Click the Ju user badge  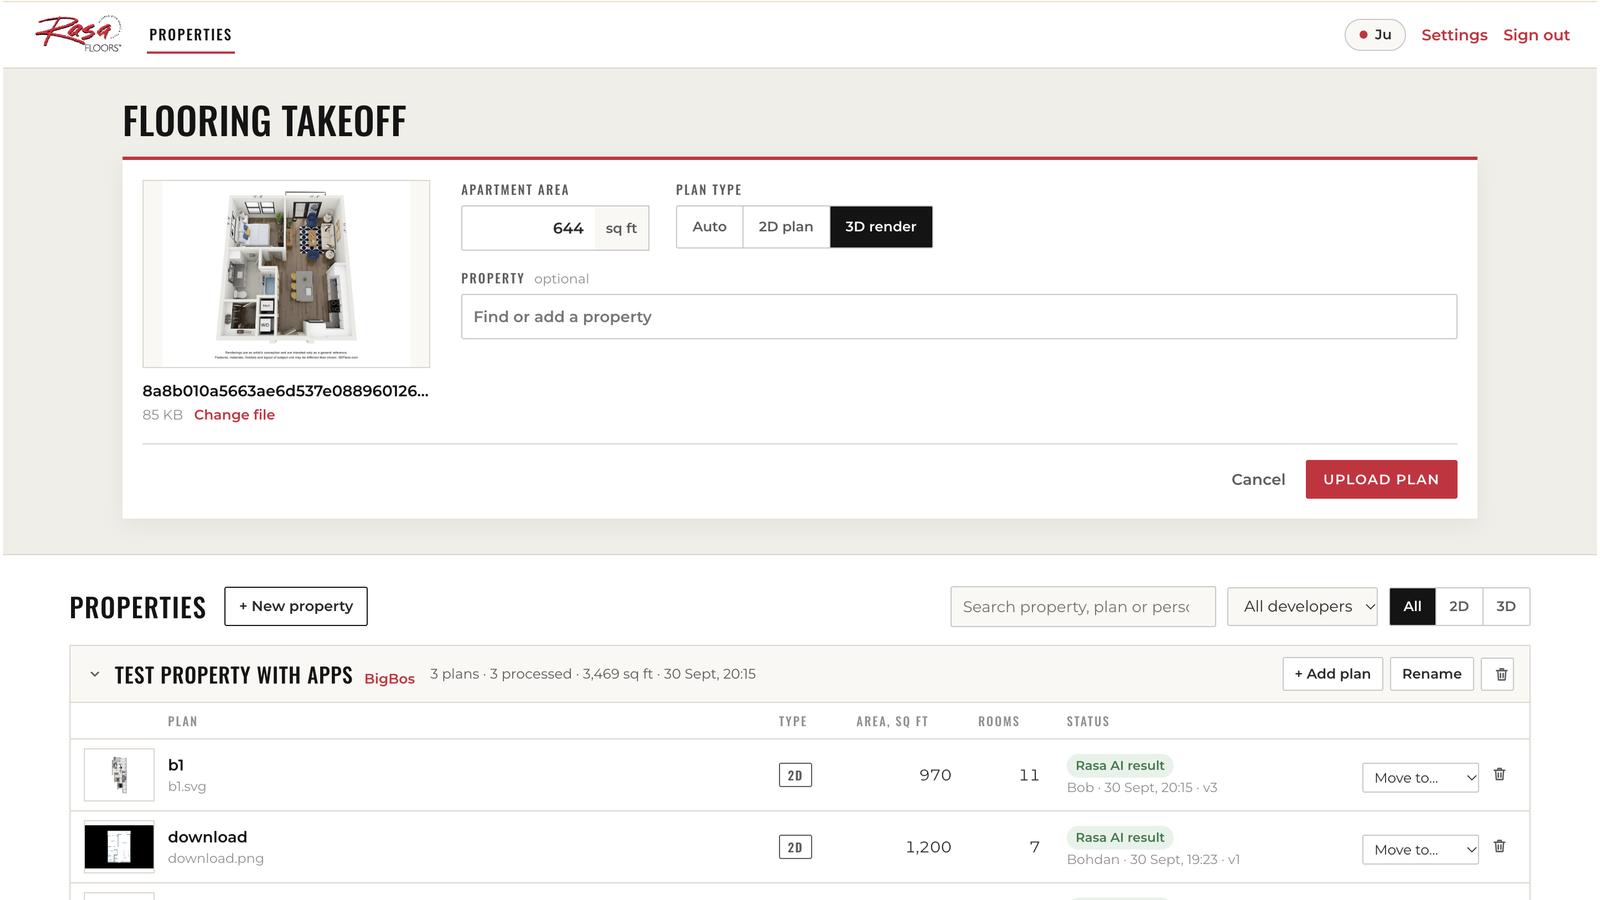(1375, 35)
